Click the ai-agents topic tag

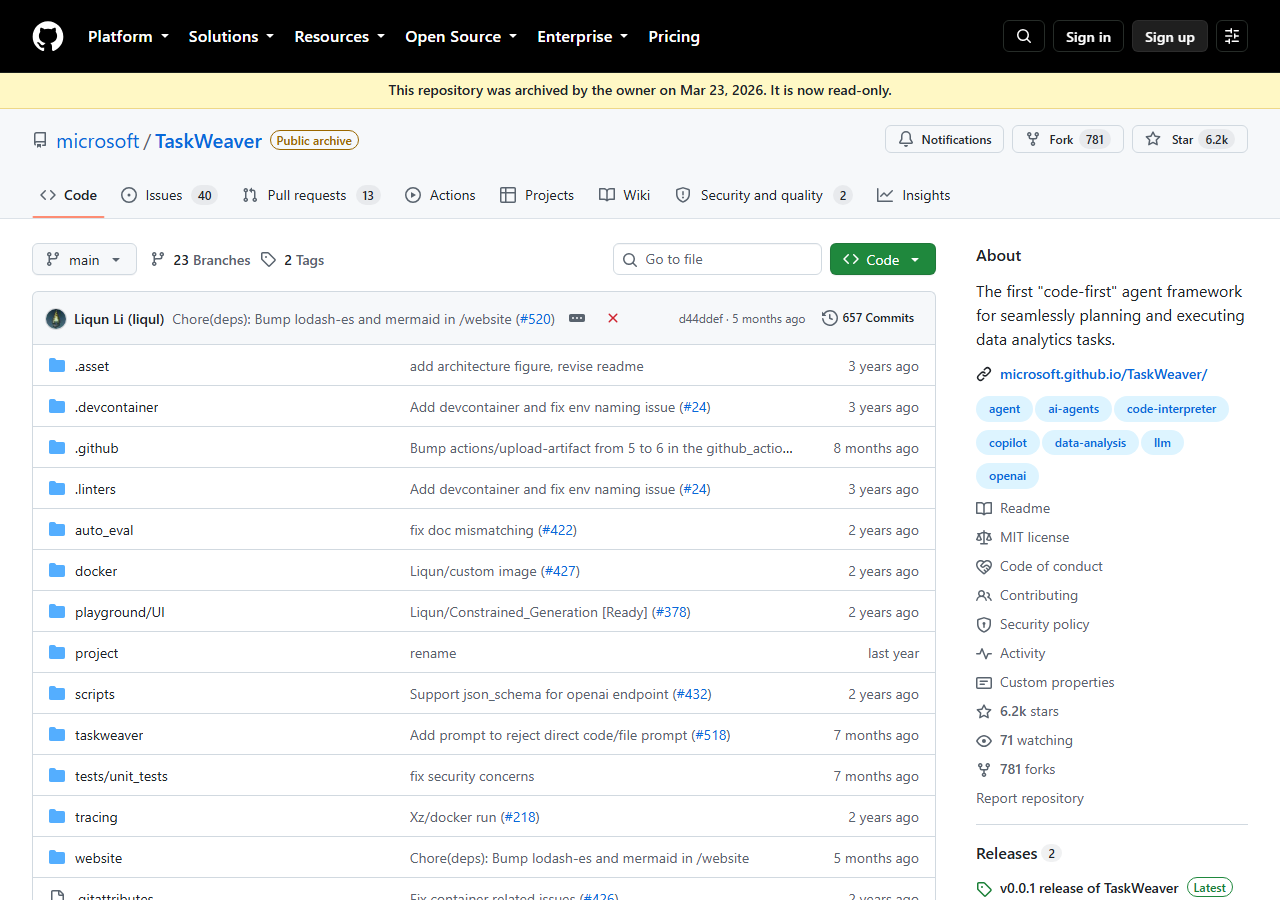(1074, 409)
